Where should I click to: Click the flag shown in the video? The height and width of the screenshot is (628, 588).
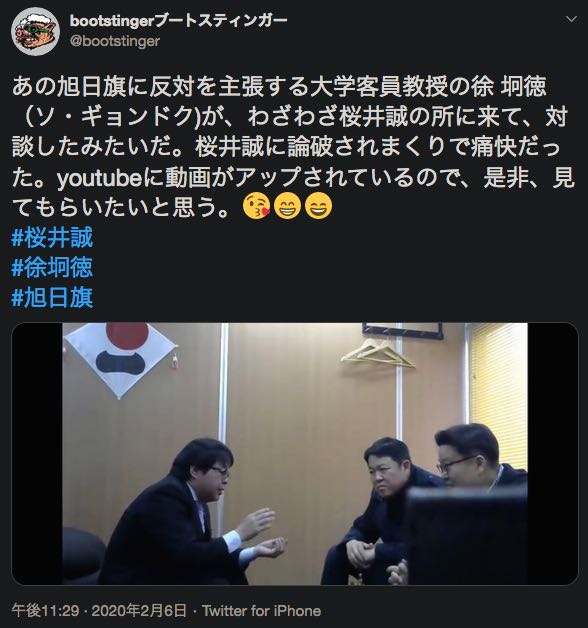click(120, 360)
